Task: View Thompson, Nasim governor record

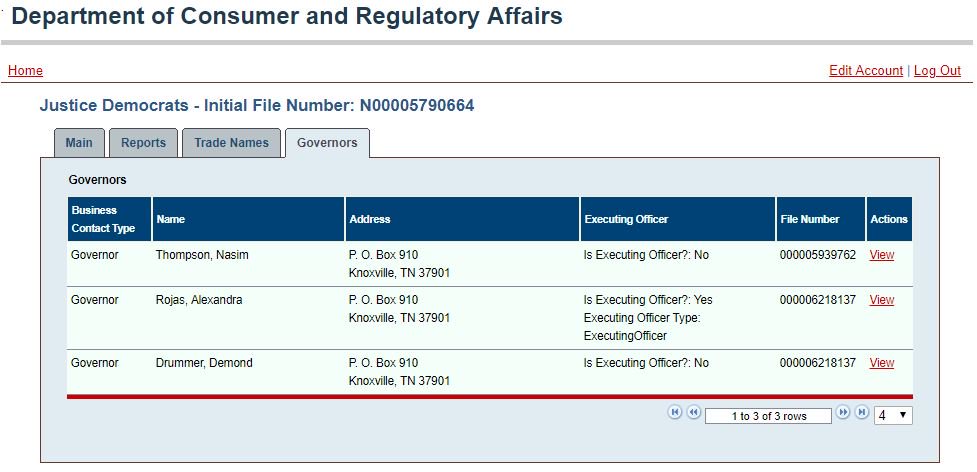Action: pos(882,255)
